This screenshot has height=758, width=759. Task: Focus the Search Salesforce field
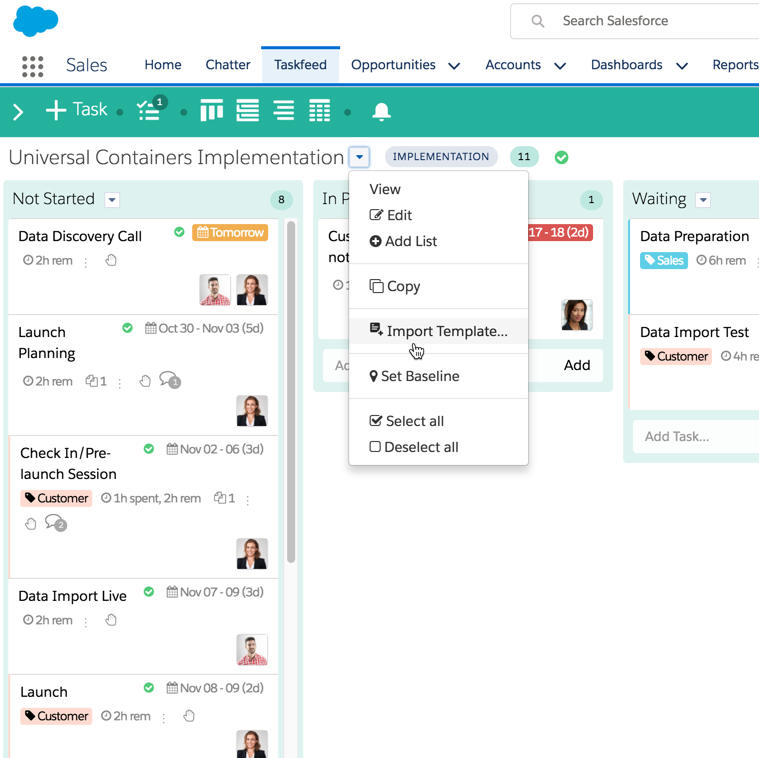634,21
